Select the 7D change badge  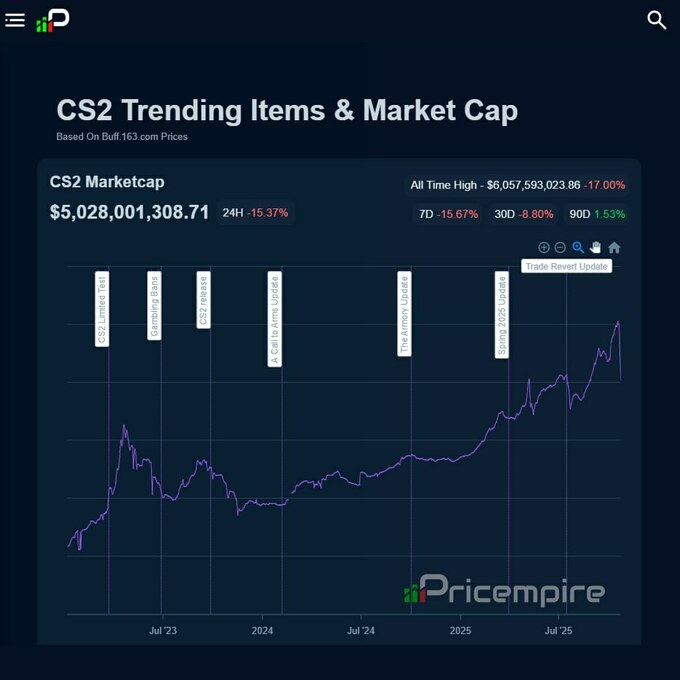click(447, 214)
